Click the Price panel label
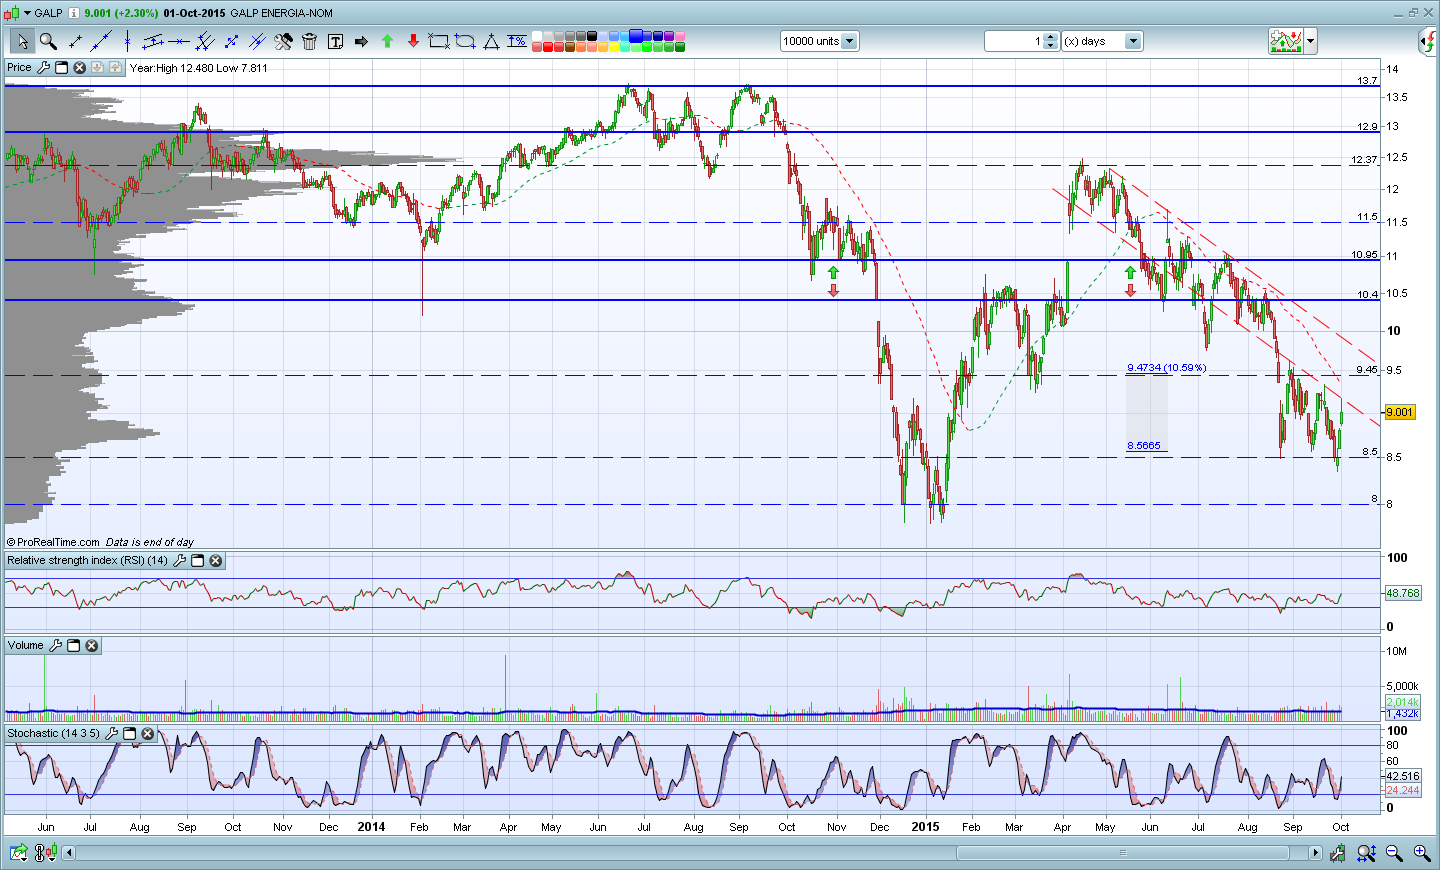The image size is (1440, 870). pyautogui.click(x=19, y=68)
